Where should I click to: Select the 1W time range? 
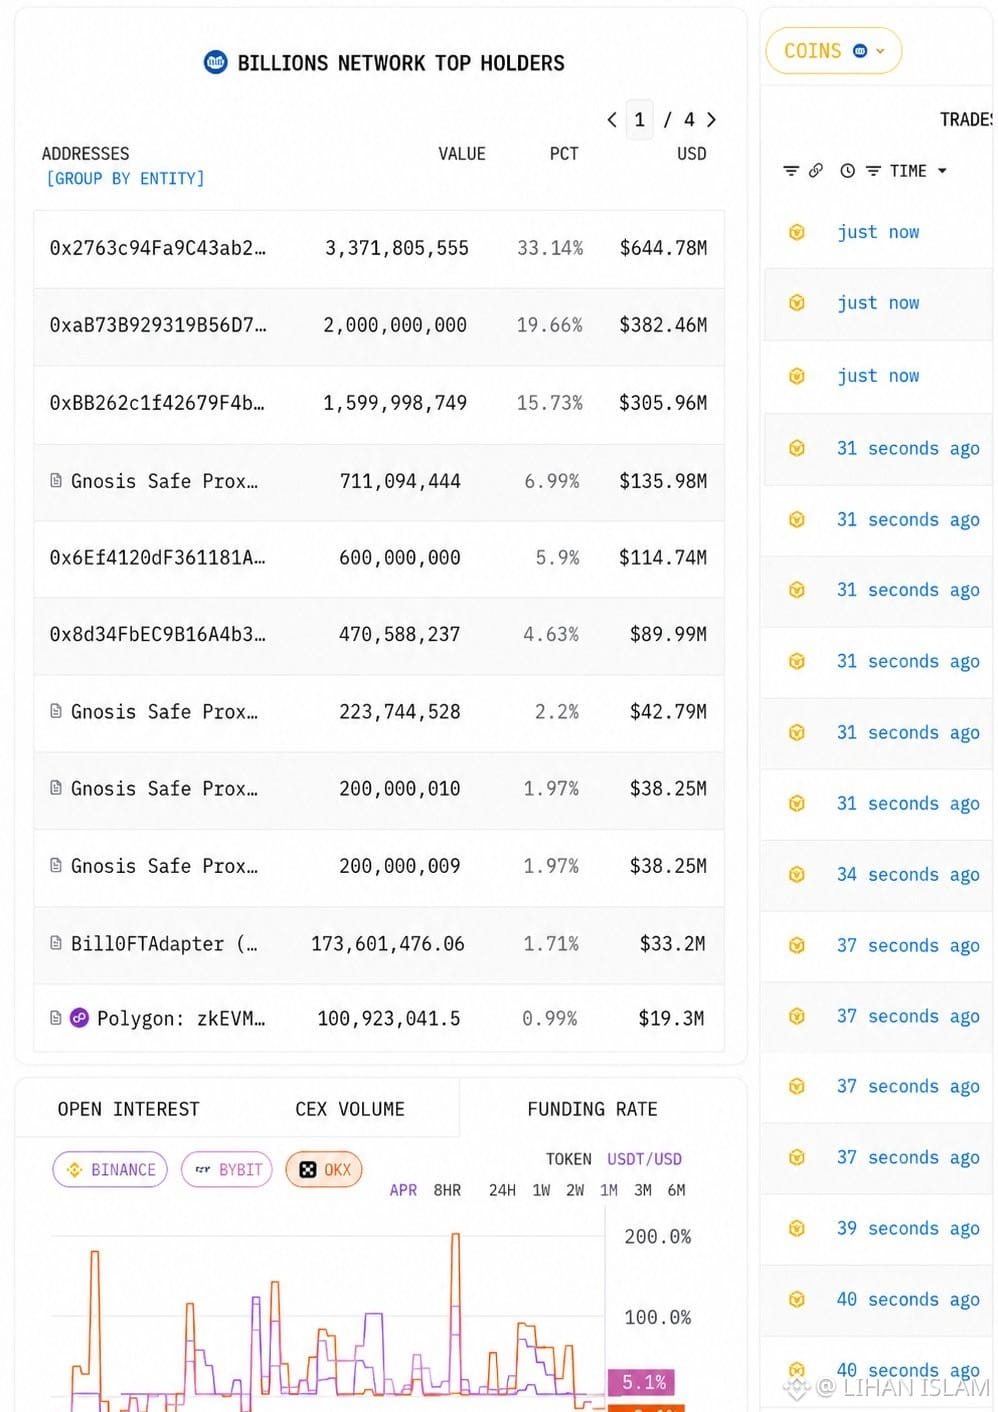541,1190
